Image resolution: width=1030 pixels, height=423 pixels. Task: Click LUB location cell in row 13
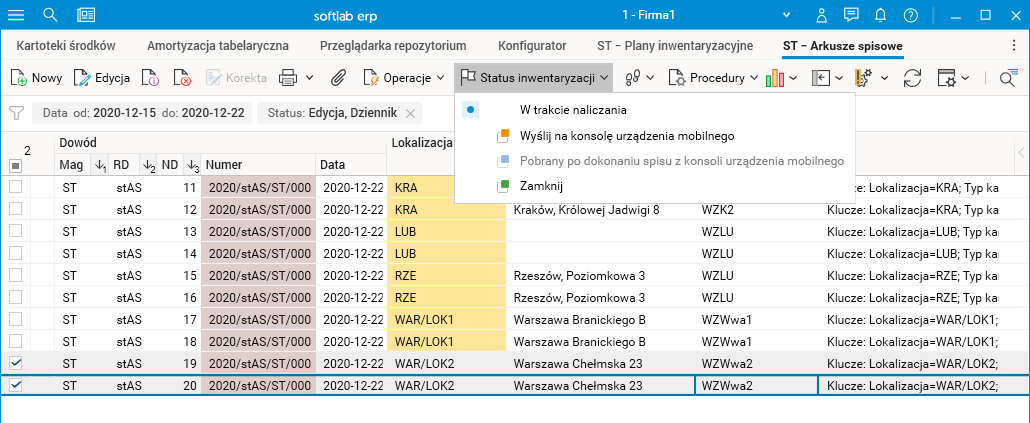pyautogui.click(x=447, y=232)
